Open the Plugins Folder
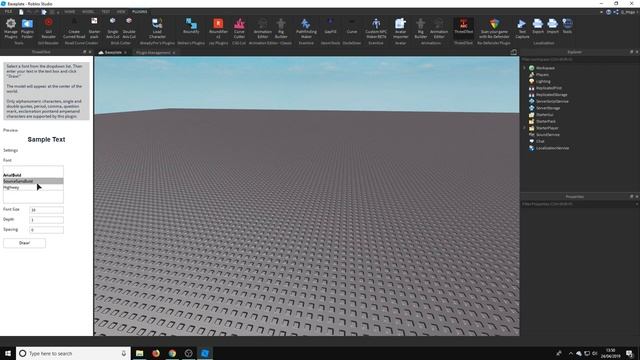The height and width of the screenshot is (360, 640). coord(27,28)
